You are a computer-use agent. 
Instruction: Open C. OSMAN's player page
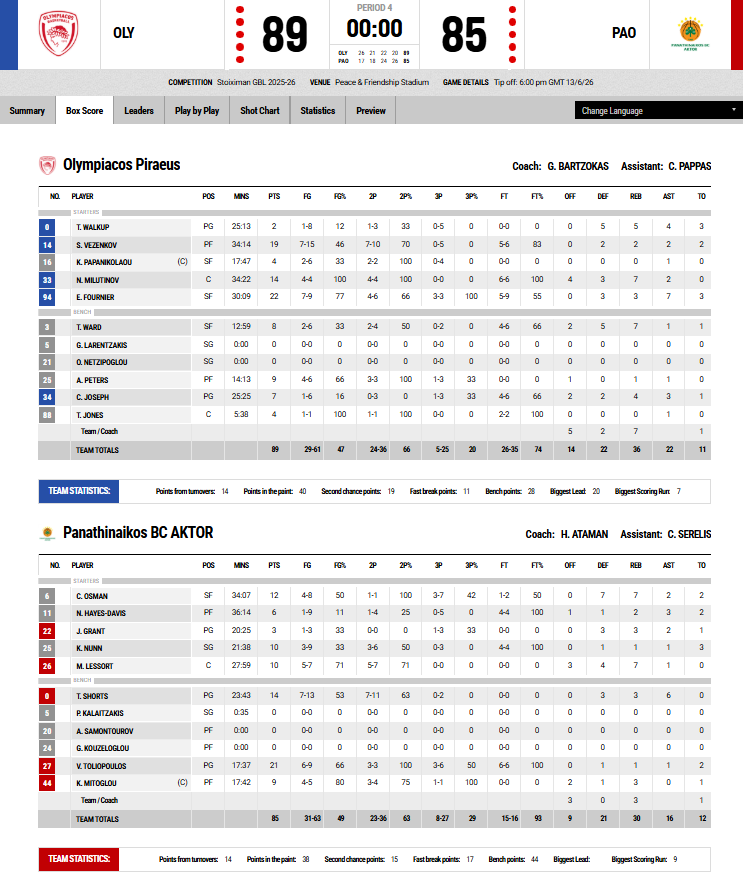92,596
